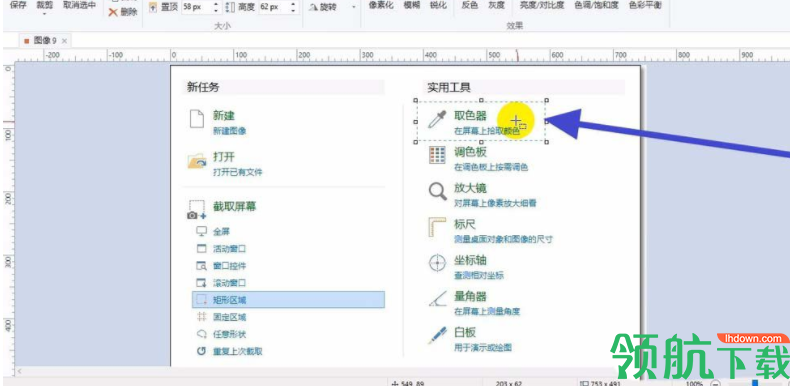Click the 固定区域 grid icon

pos(202,317)
